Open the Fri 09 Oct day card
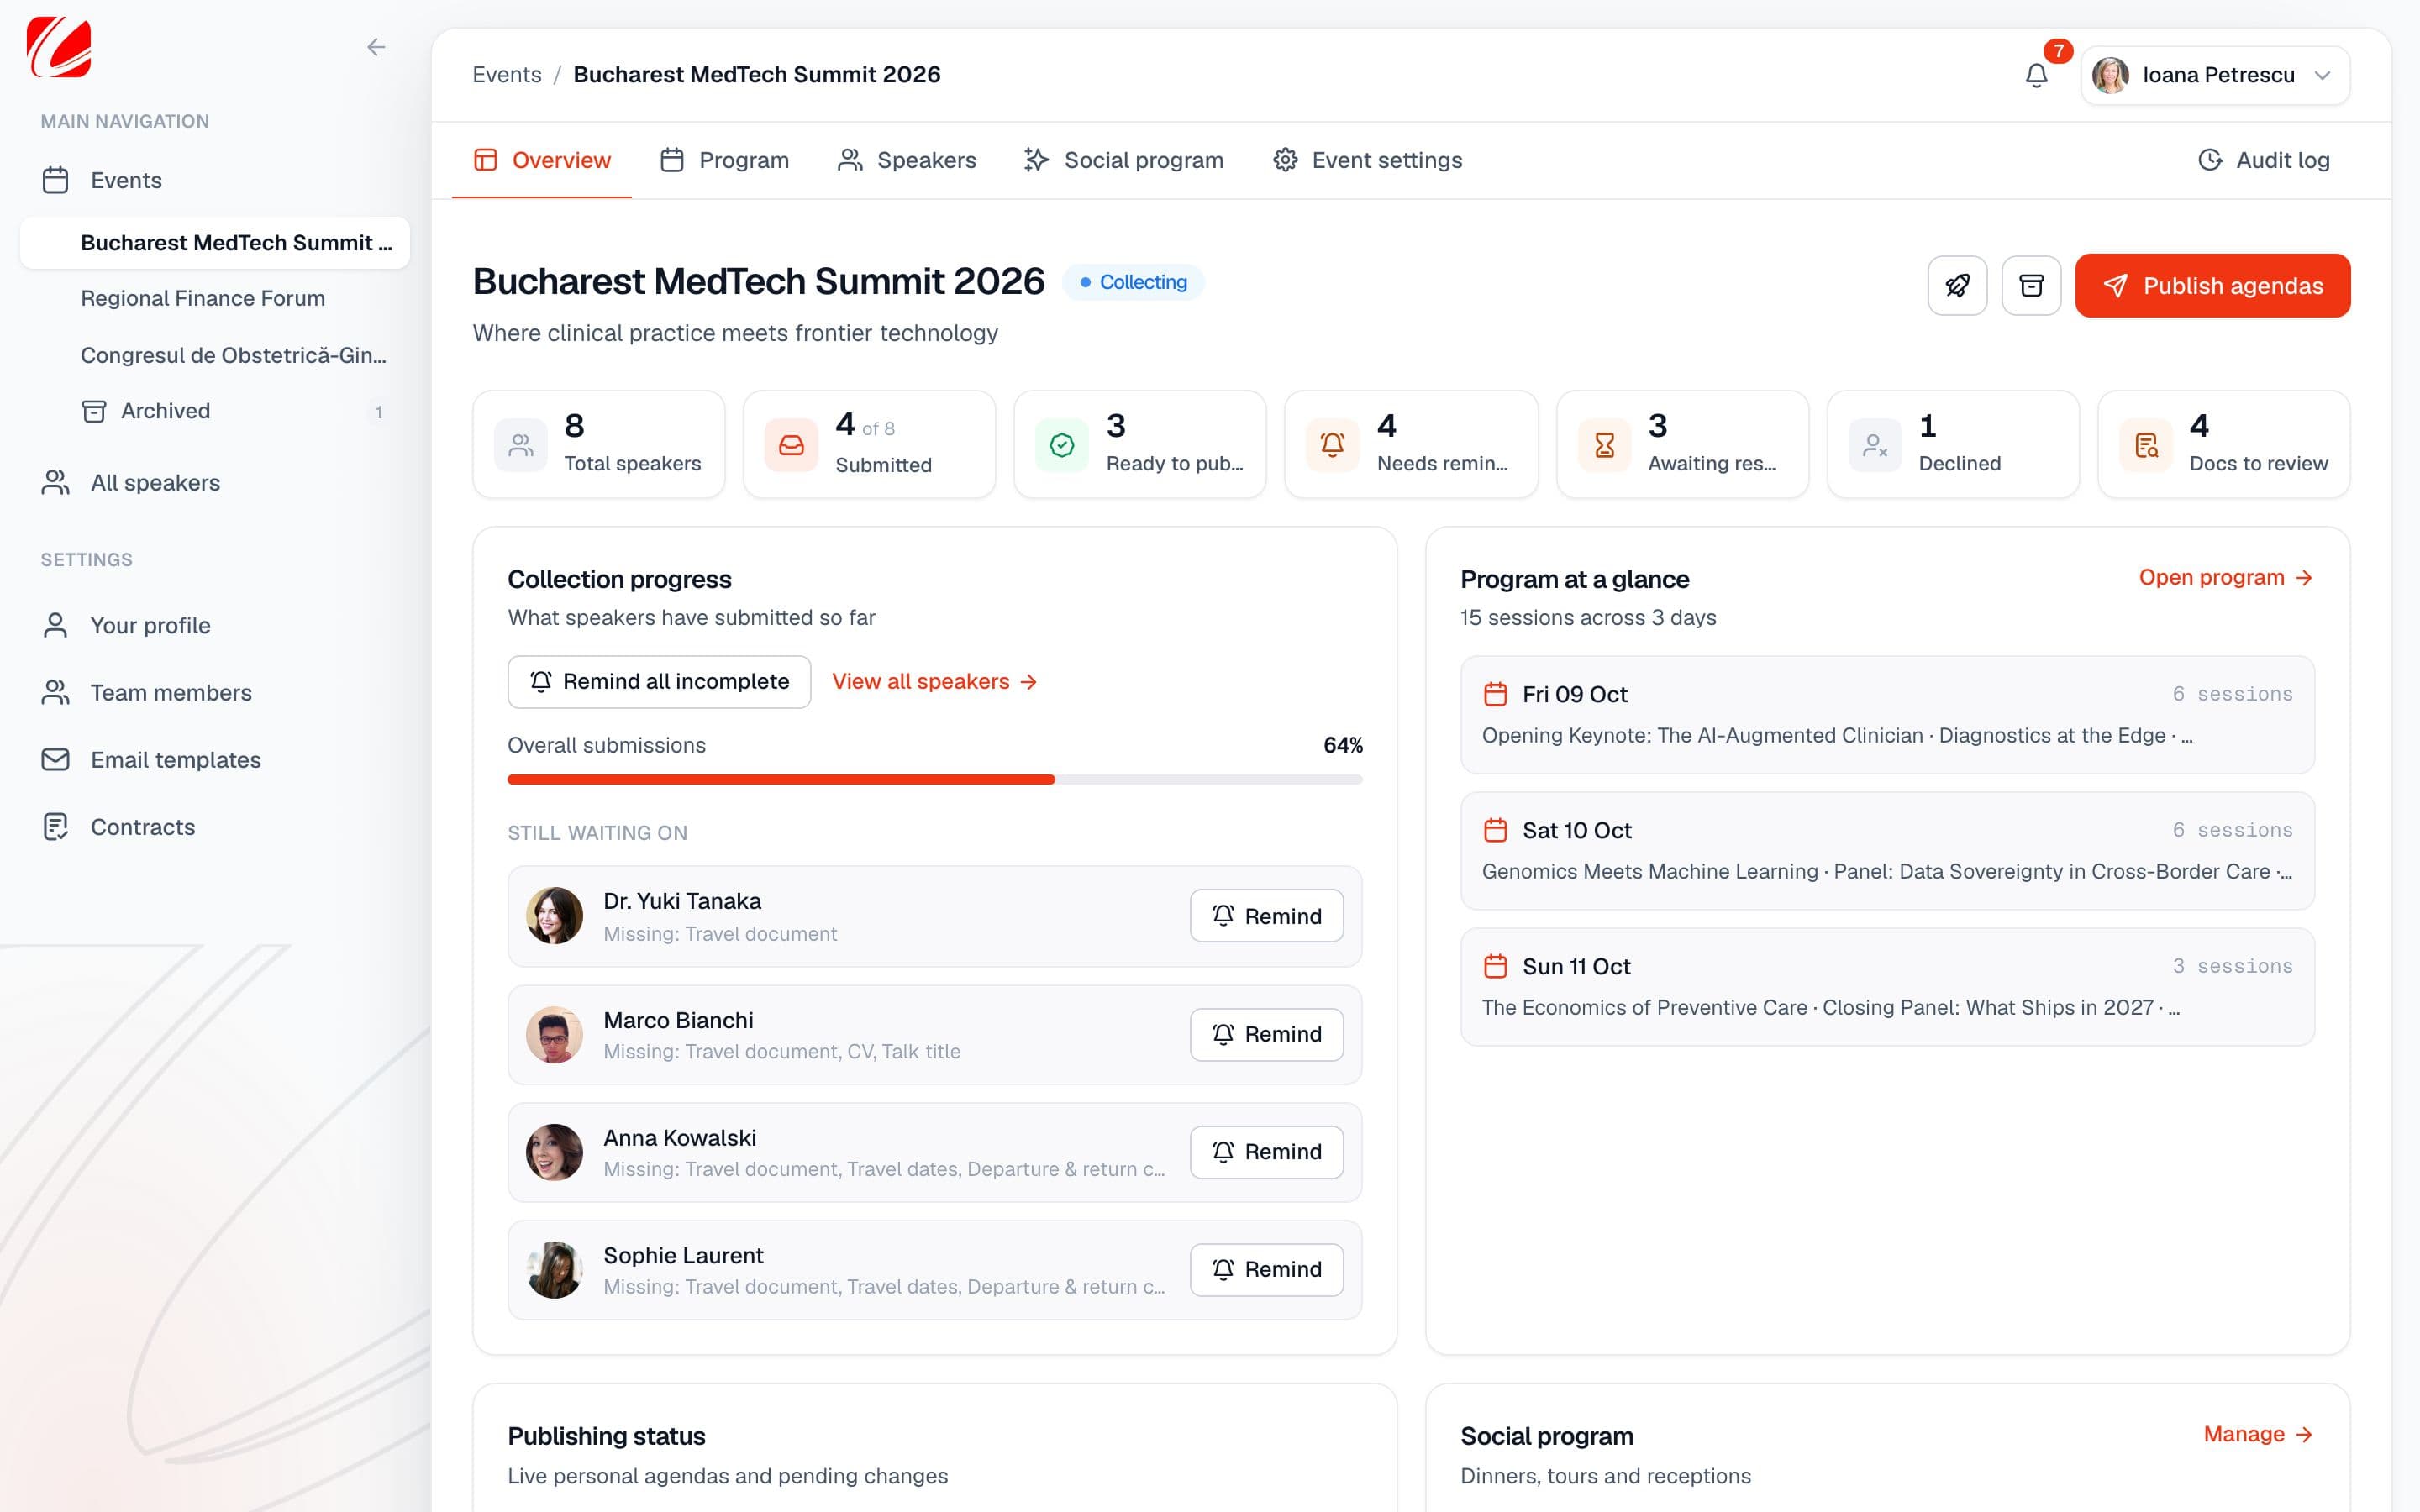The width and height of the screenshot is (2420, 1512). 1887,715
